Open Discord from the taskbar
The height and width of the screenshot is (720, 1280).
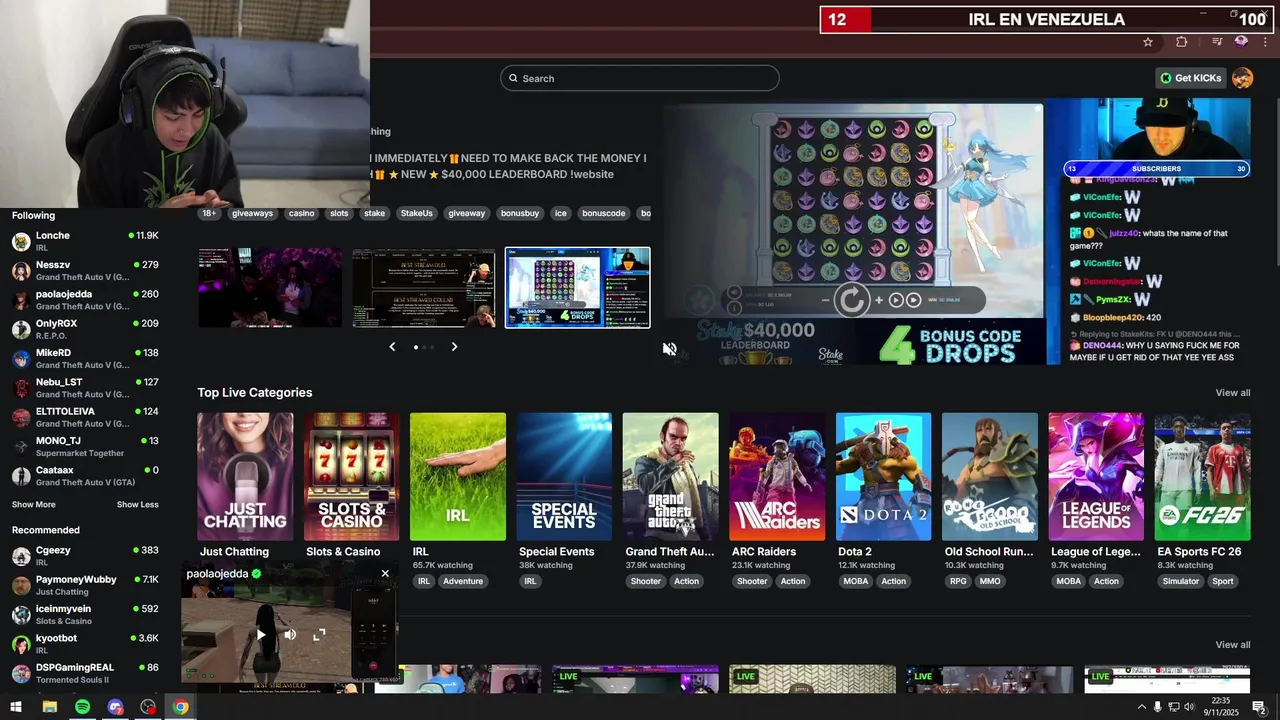115,707
